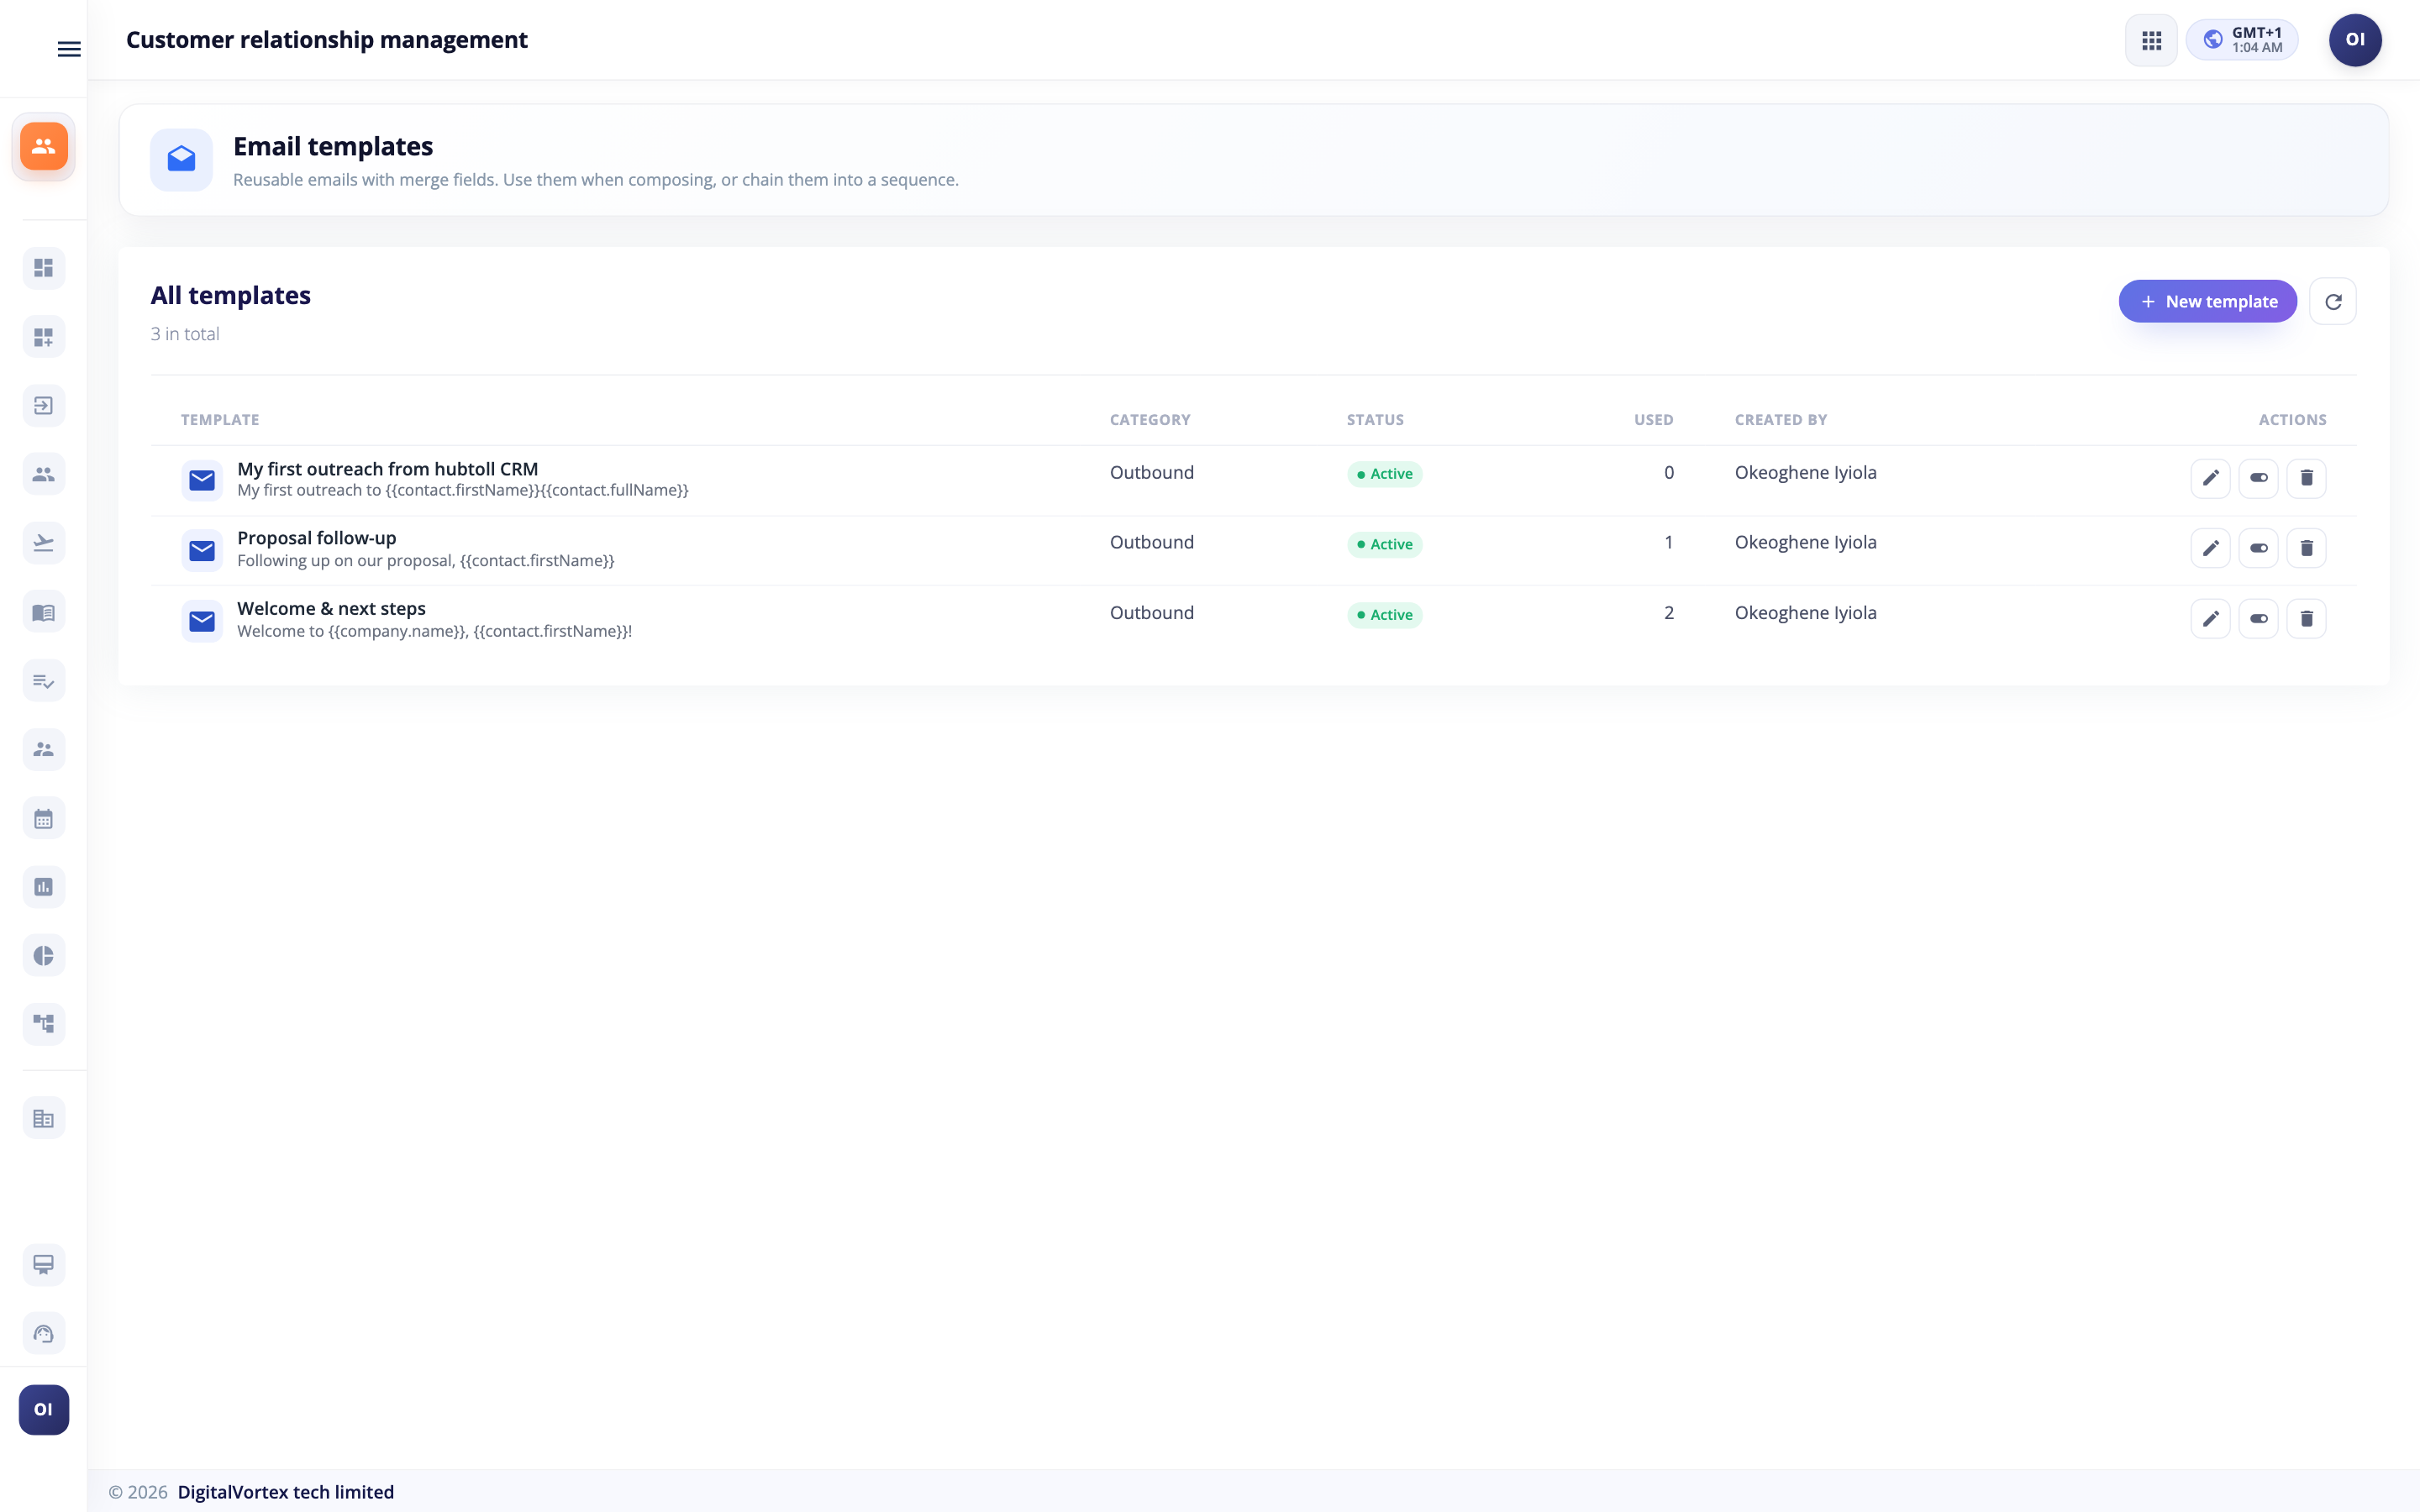Open the apps grid launcher
Viewport: 2420px width, 1512px height.
2151,40
